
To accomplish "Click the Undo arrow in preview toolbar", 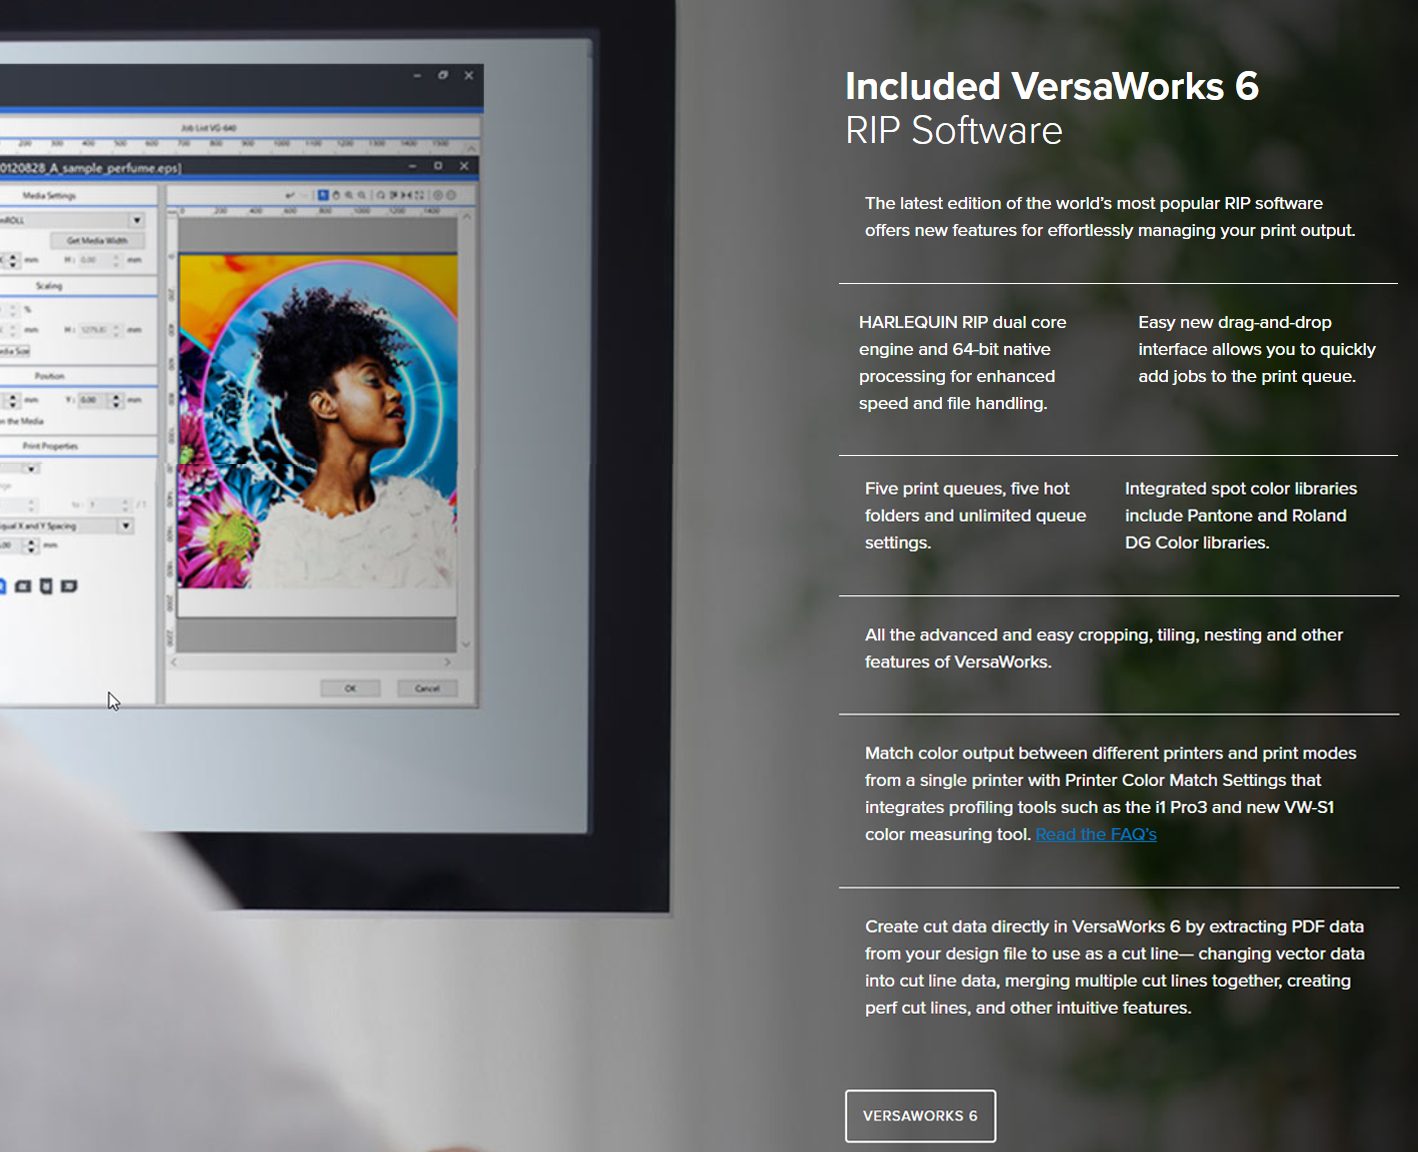I will (290, 195).
